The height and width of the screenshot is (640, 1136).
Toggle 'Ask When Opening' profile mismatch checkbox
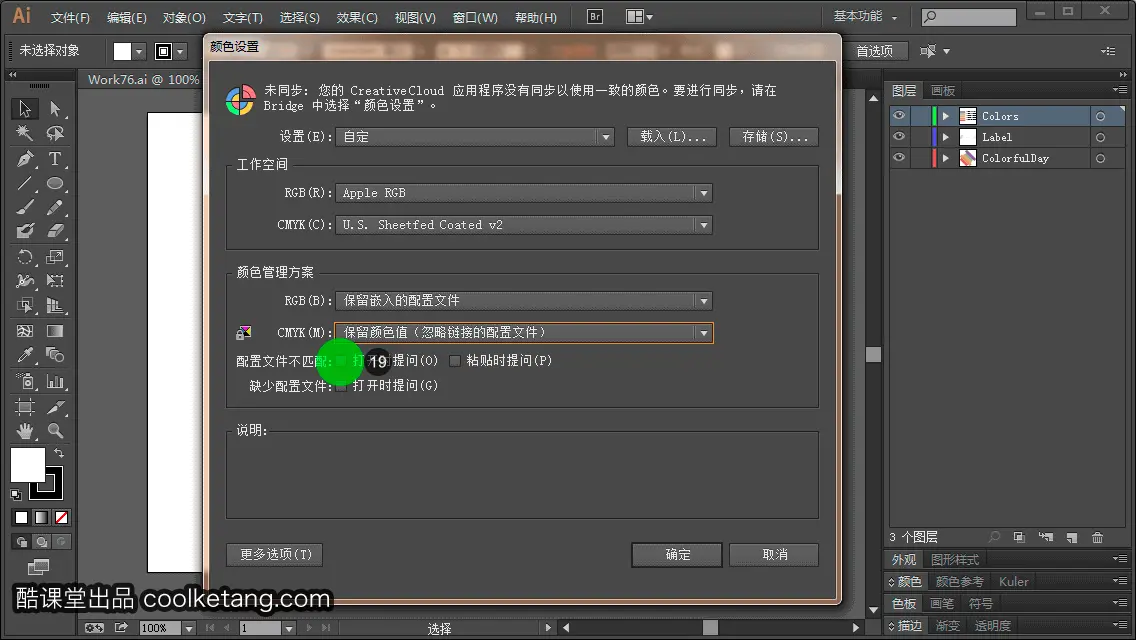point(341,361)
